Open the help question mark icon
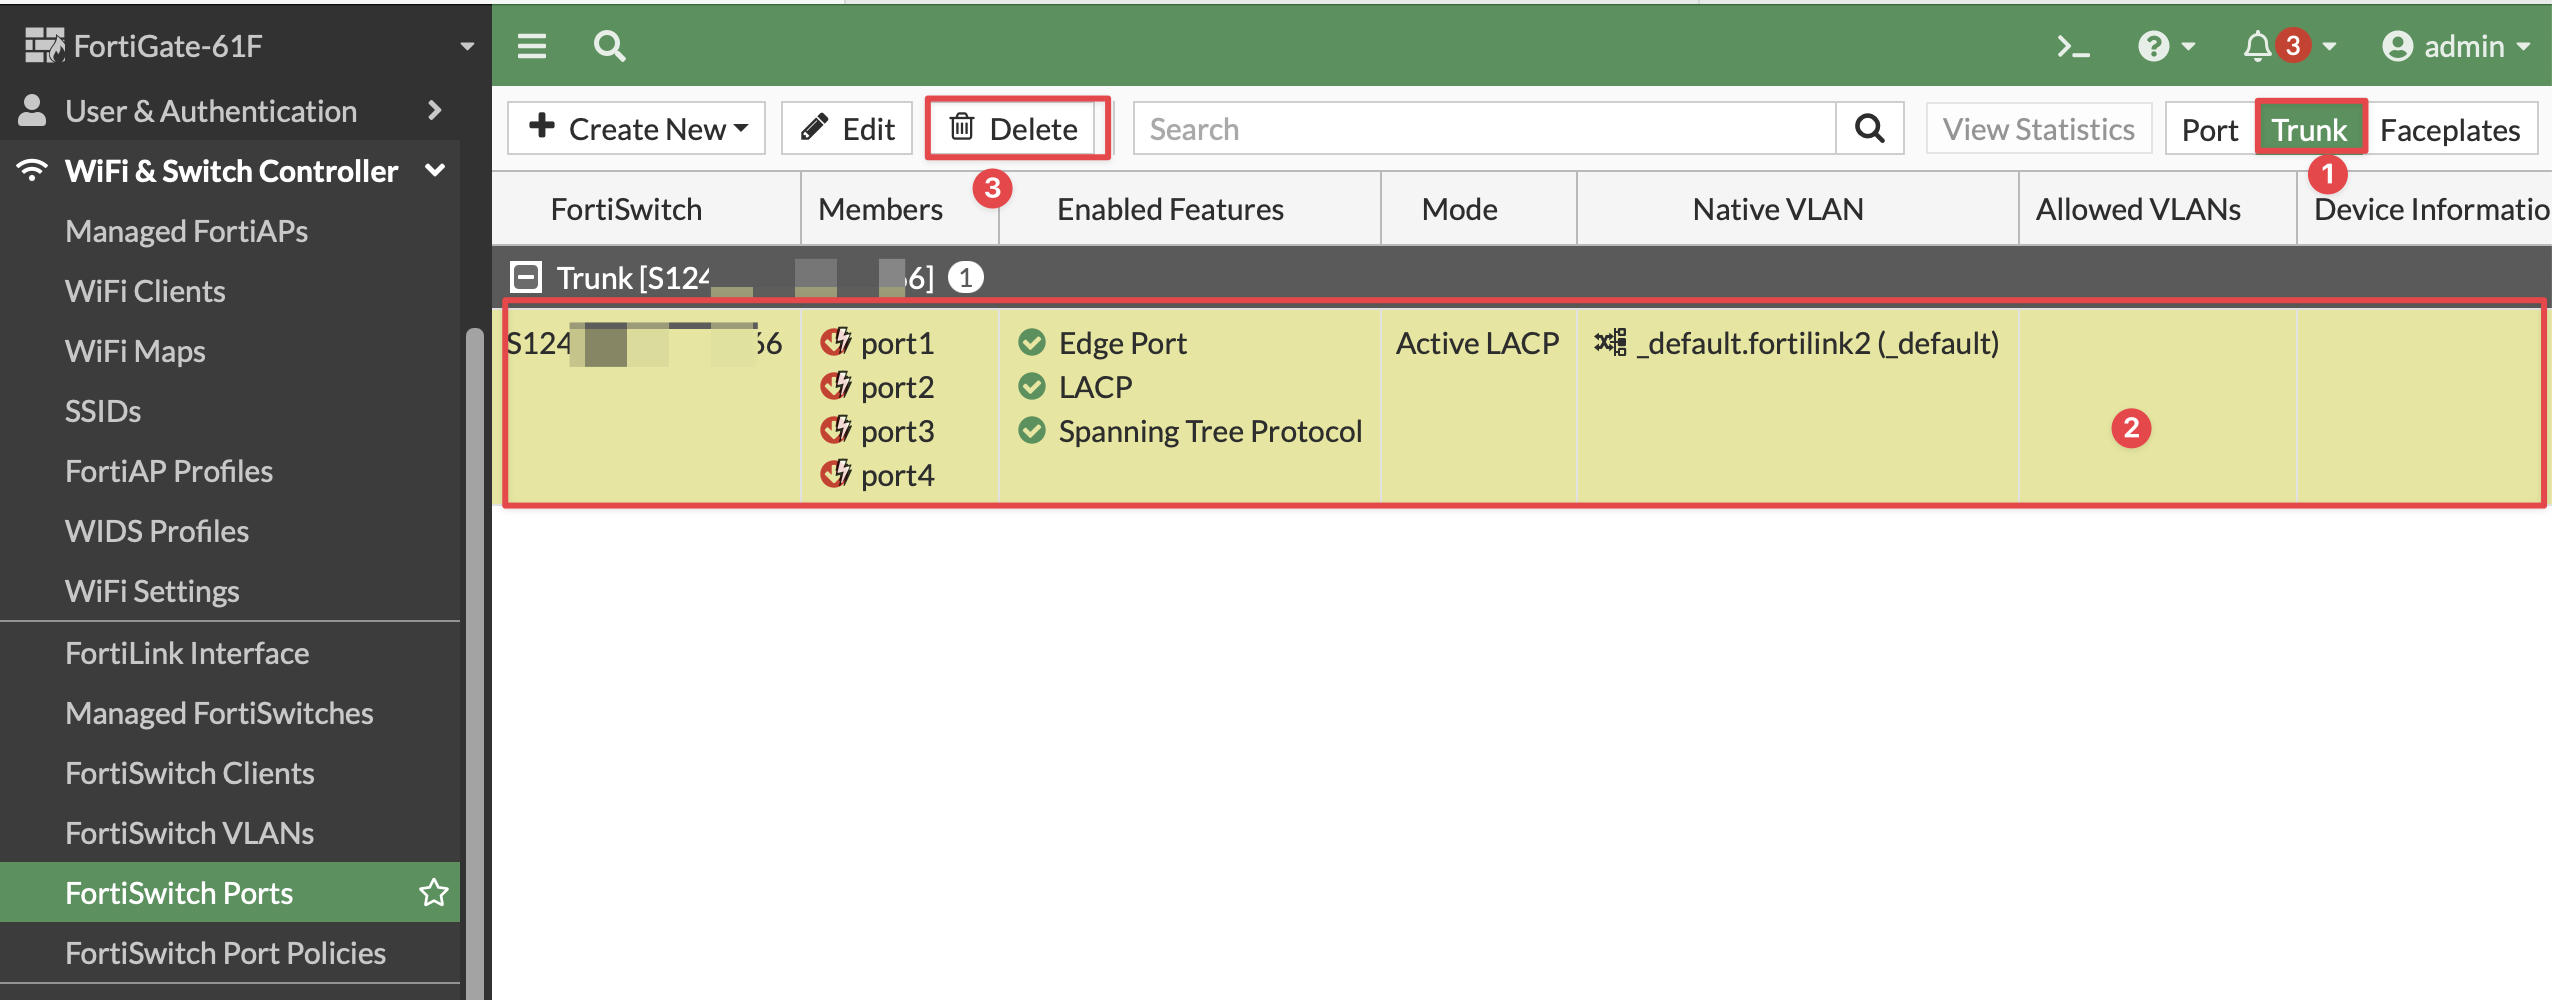Screen dimensions: 2552x1000 pyautogui.click(x=2153, y=46)
